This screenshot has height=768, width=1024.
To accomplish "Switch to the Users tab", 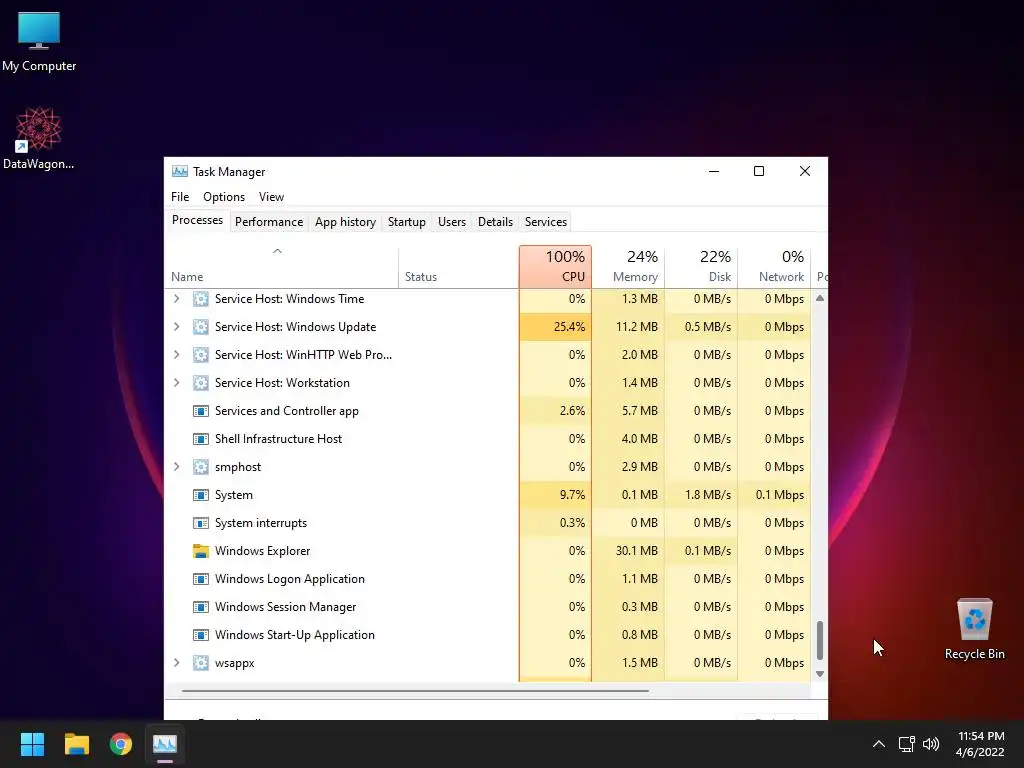I will (452, 222).
